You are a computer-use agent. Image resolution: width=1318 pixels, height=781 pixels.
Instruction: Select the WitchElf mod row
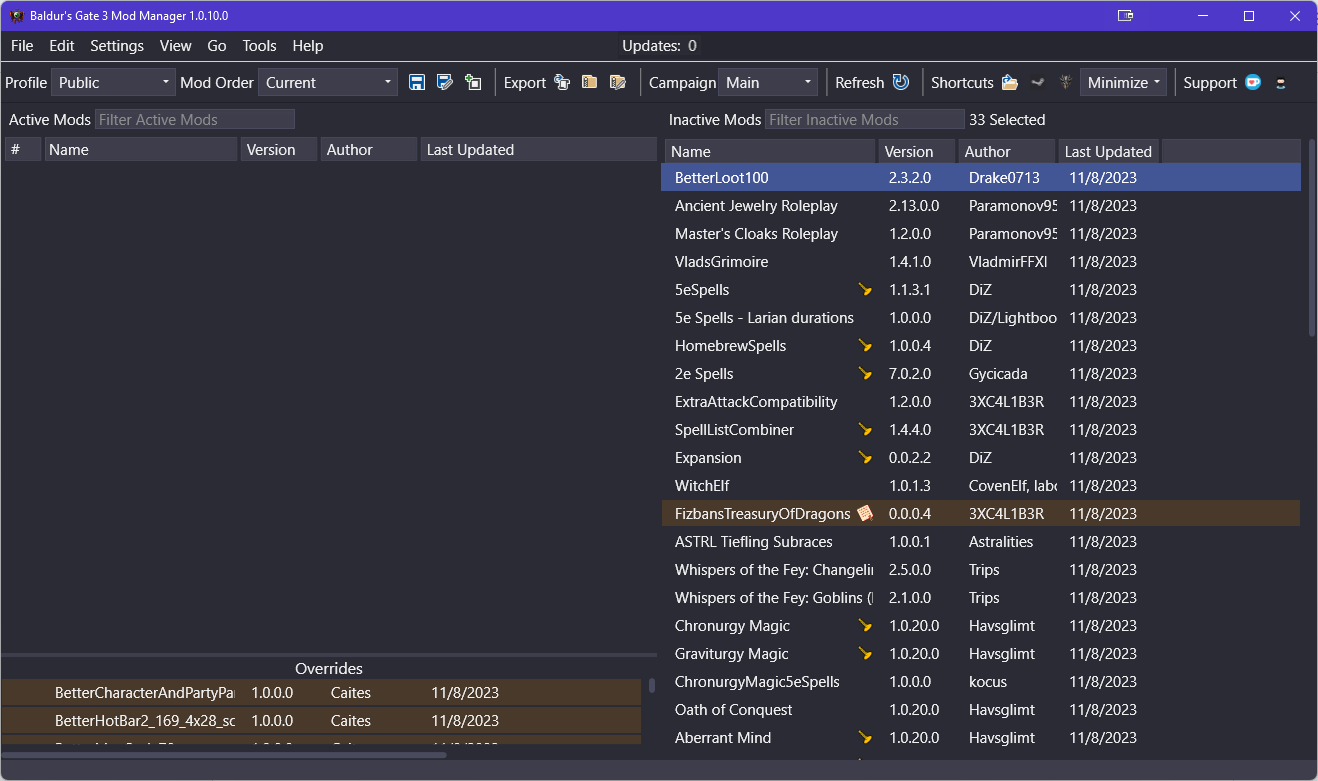tap(981, 486)
